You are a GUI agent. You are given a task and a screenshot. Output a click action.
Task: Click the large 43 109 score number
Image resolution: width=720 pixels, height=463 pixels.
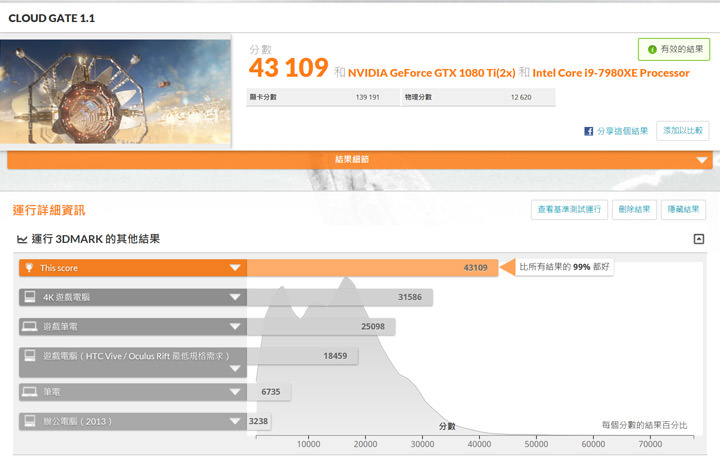coord(288,68)
